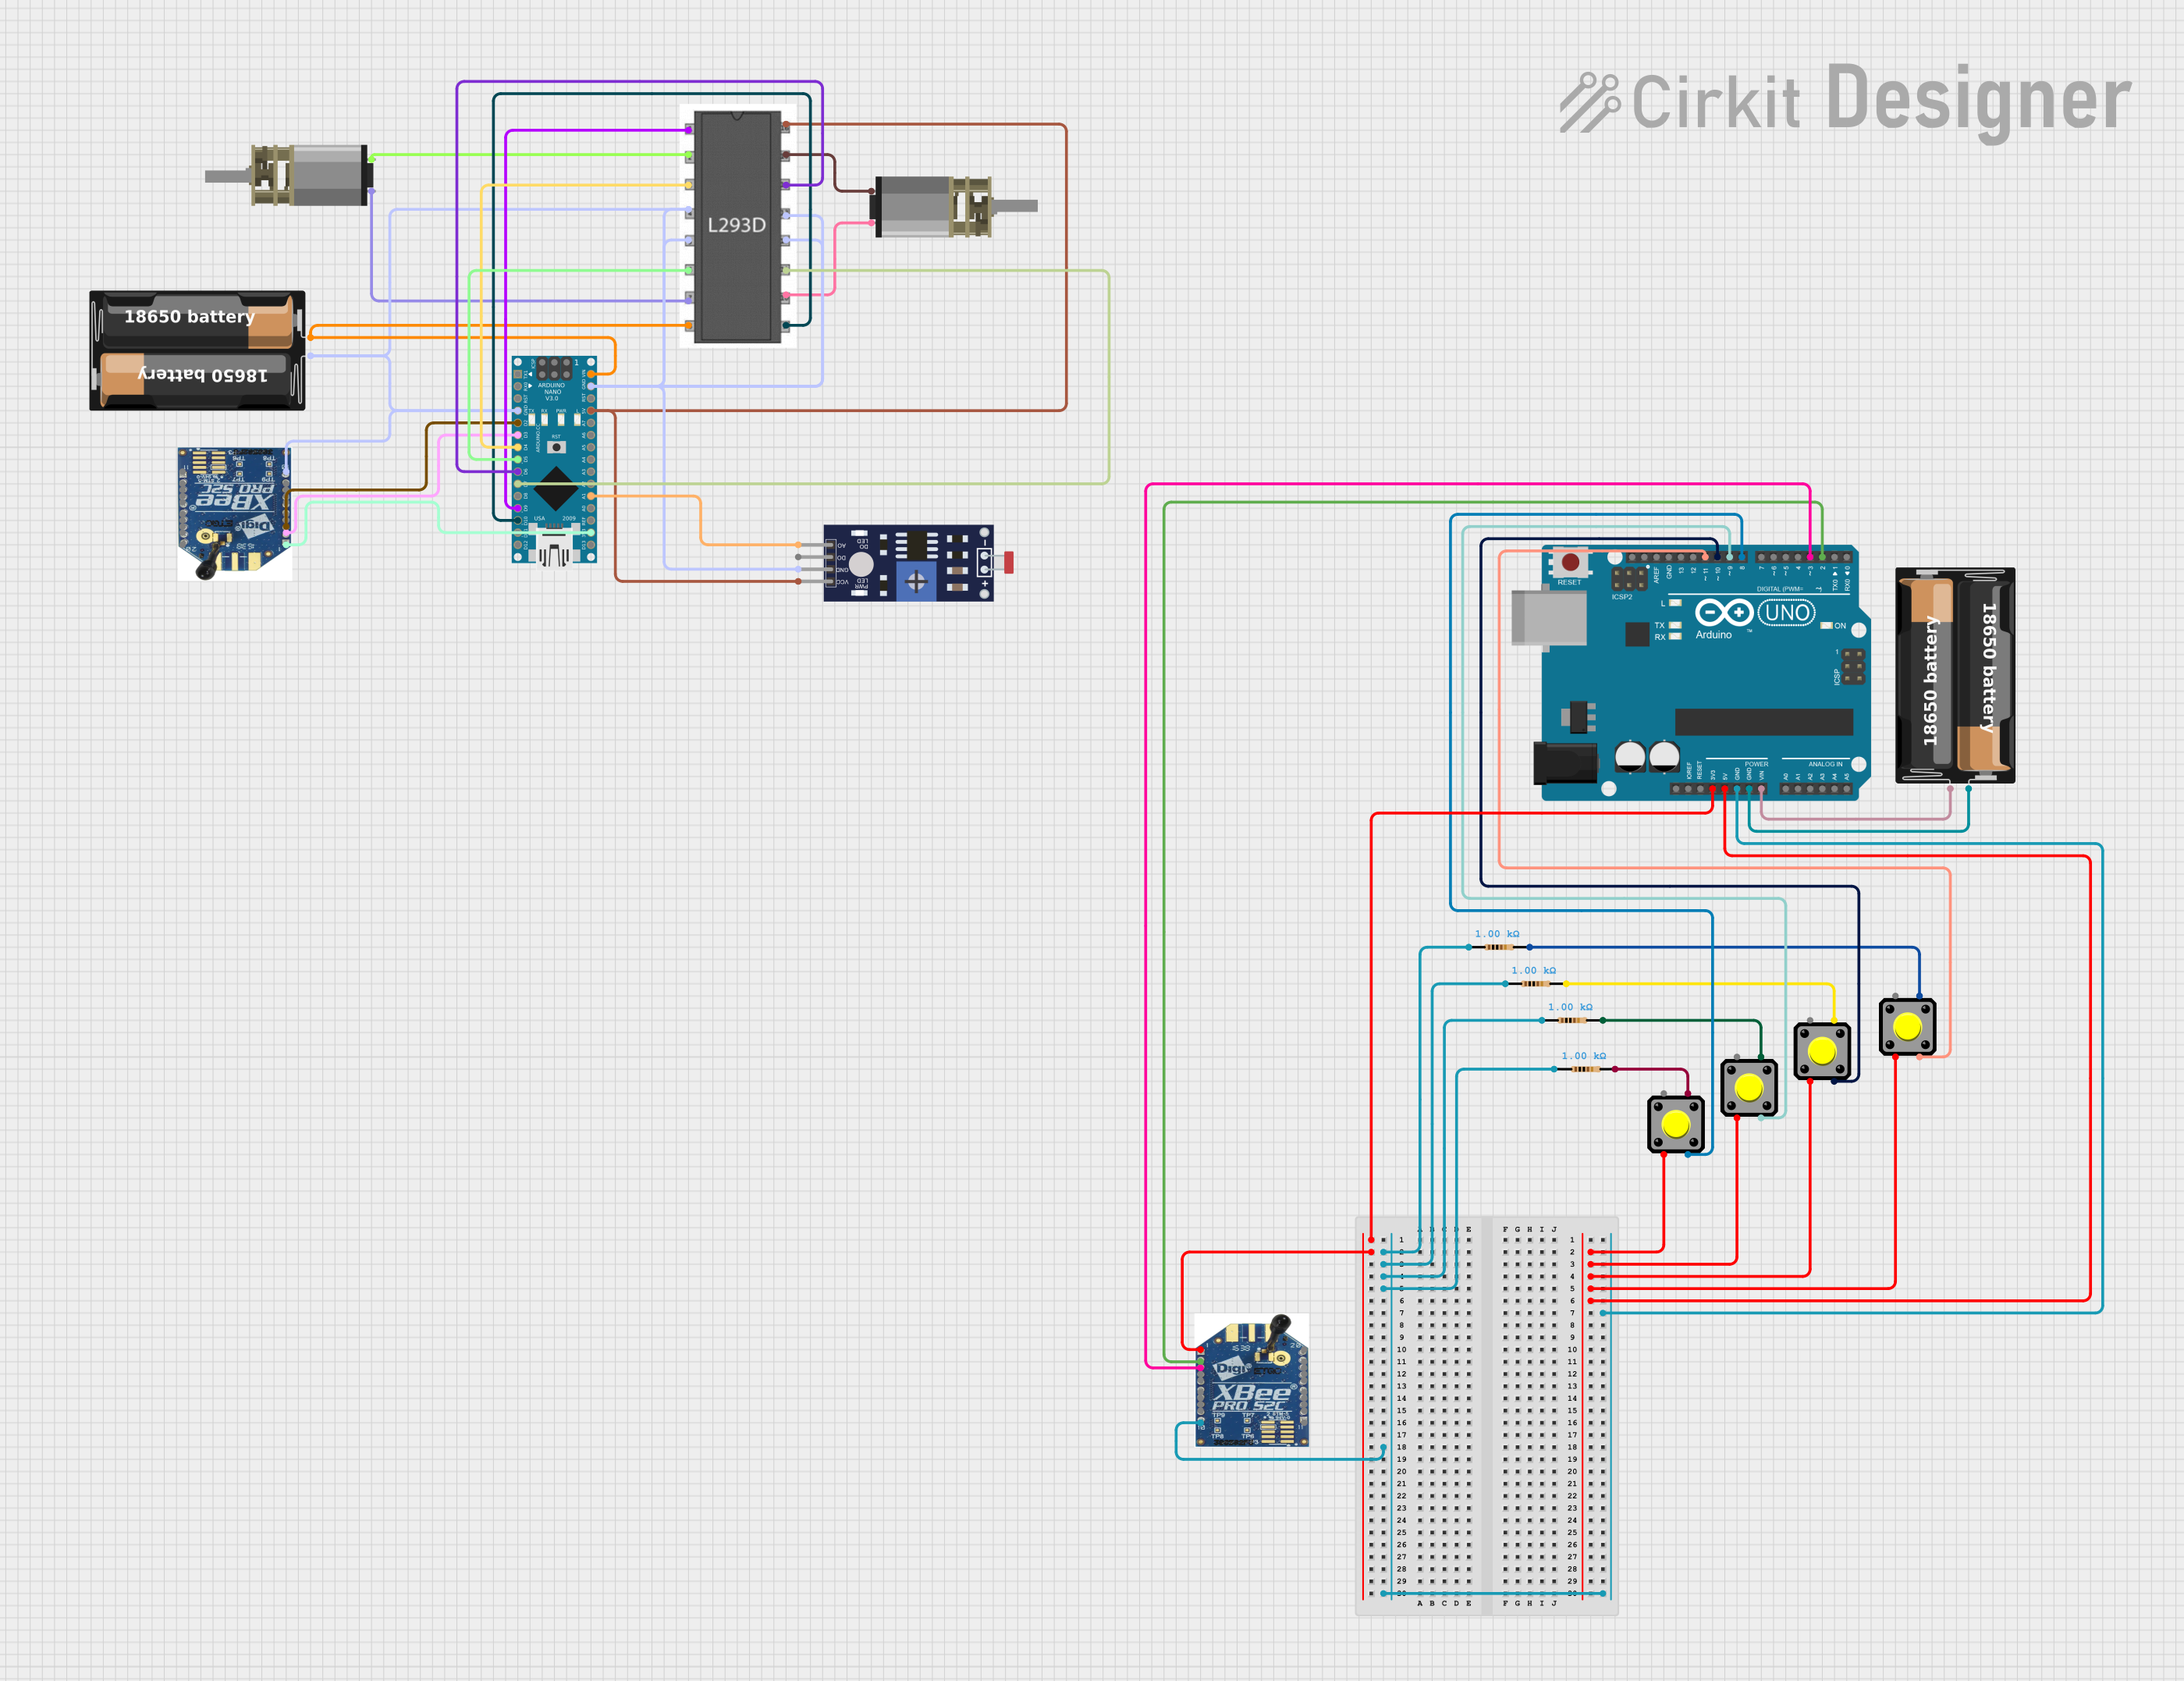Select the XBee module wired to the Nano
This screenshot has height=1681, width=2184.
(x=235, y=513)
